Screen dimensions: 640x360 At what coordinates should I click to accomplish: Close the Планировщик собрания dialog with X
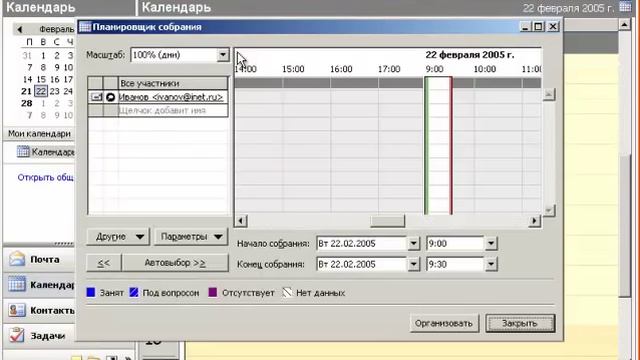[x=553, y=27]
